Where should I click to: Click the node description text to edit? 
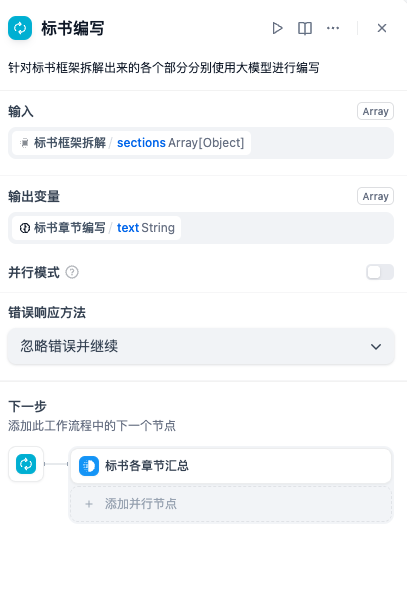[163, 68]
